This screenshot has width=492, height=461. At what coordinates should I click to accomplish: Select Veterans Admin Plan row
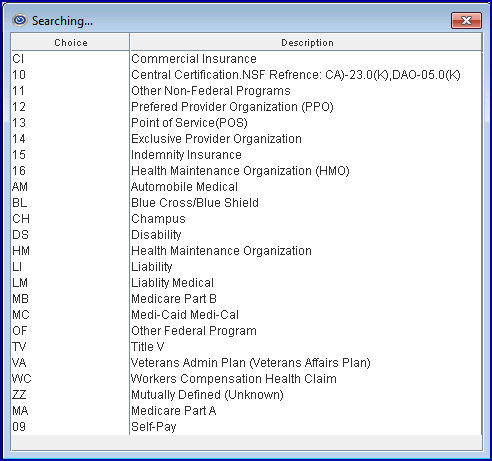coord(247,363)
